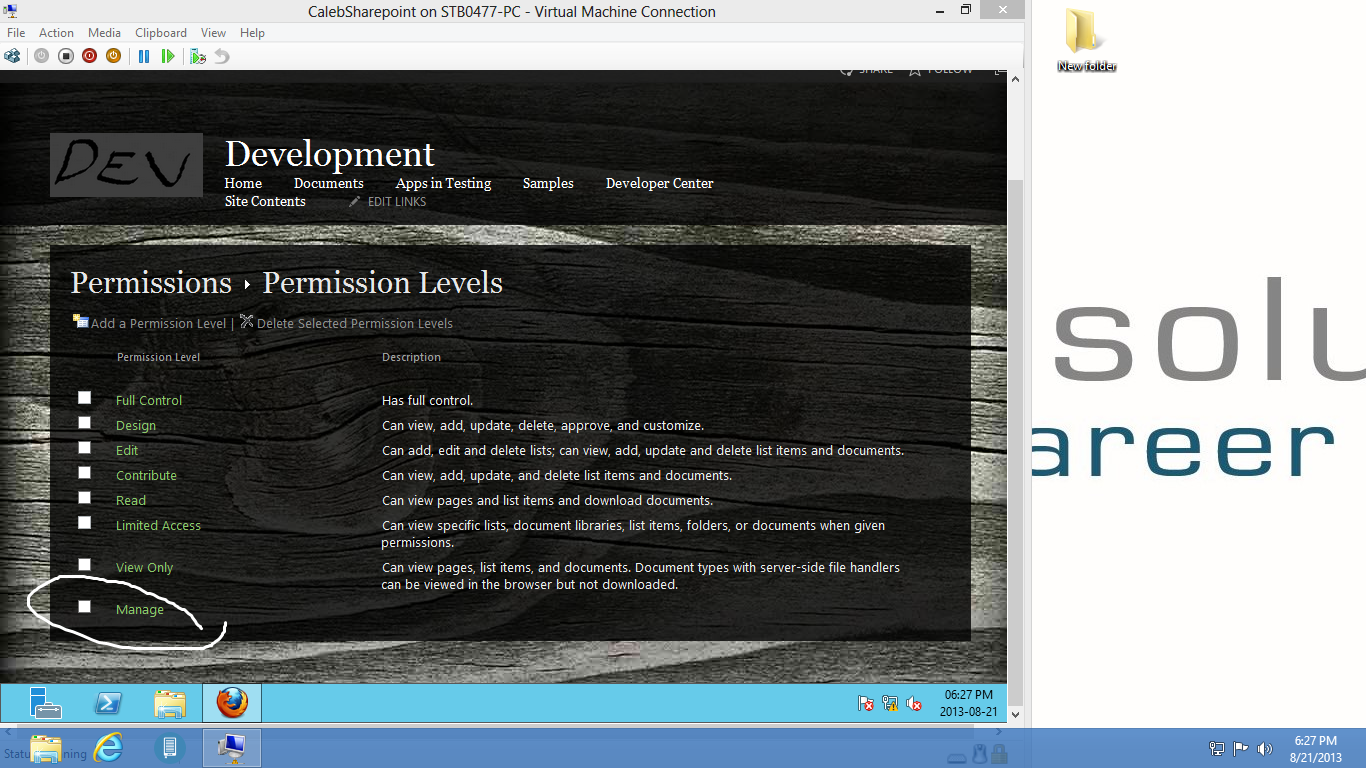This screenshot has width=1366, height=768.
Task: Open the File menu
Action: pyautogui.click(x=16, y=33)
